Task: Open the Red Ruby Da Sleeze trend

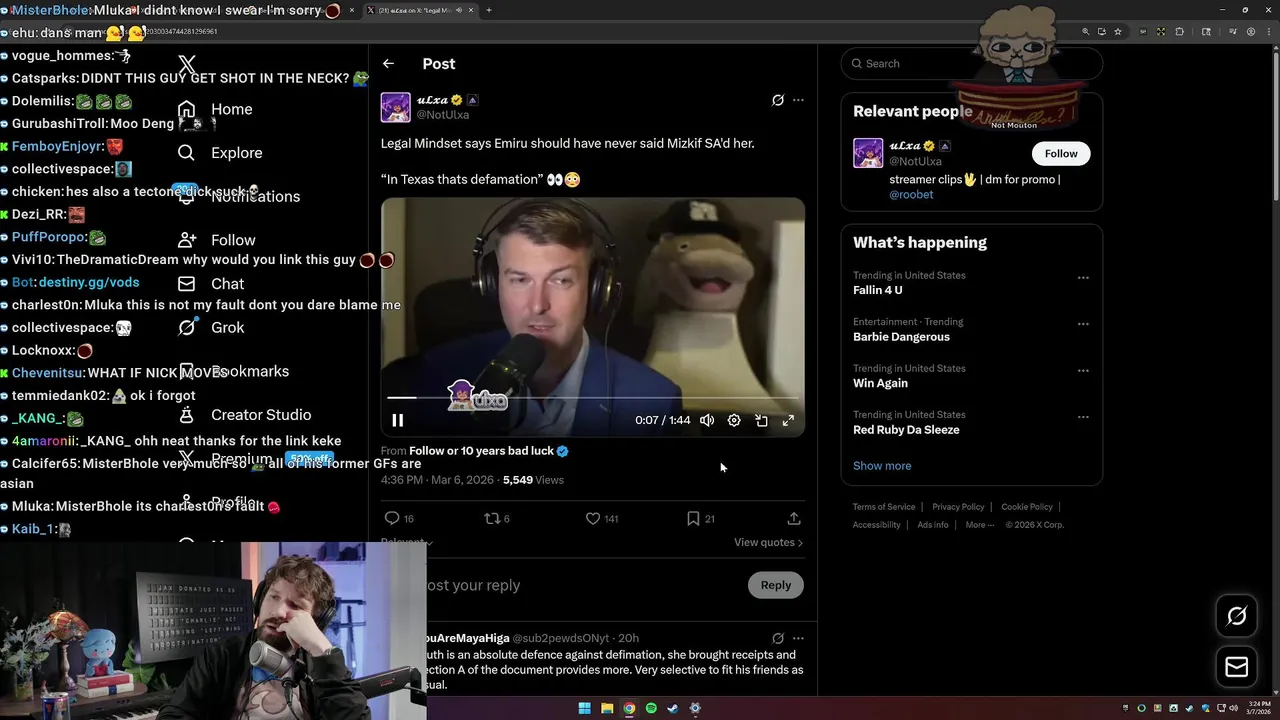Action: [906, 430]
